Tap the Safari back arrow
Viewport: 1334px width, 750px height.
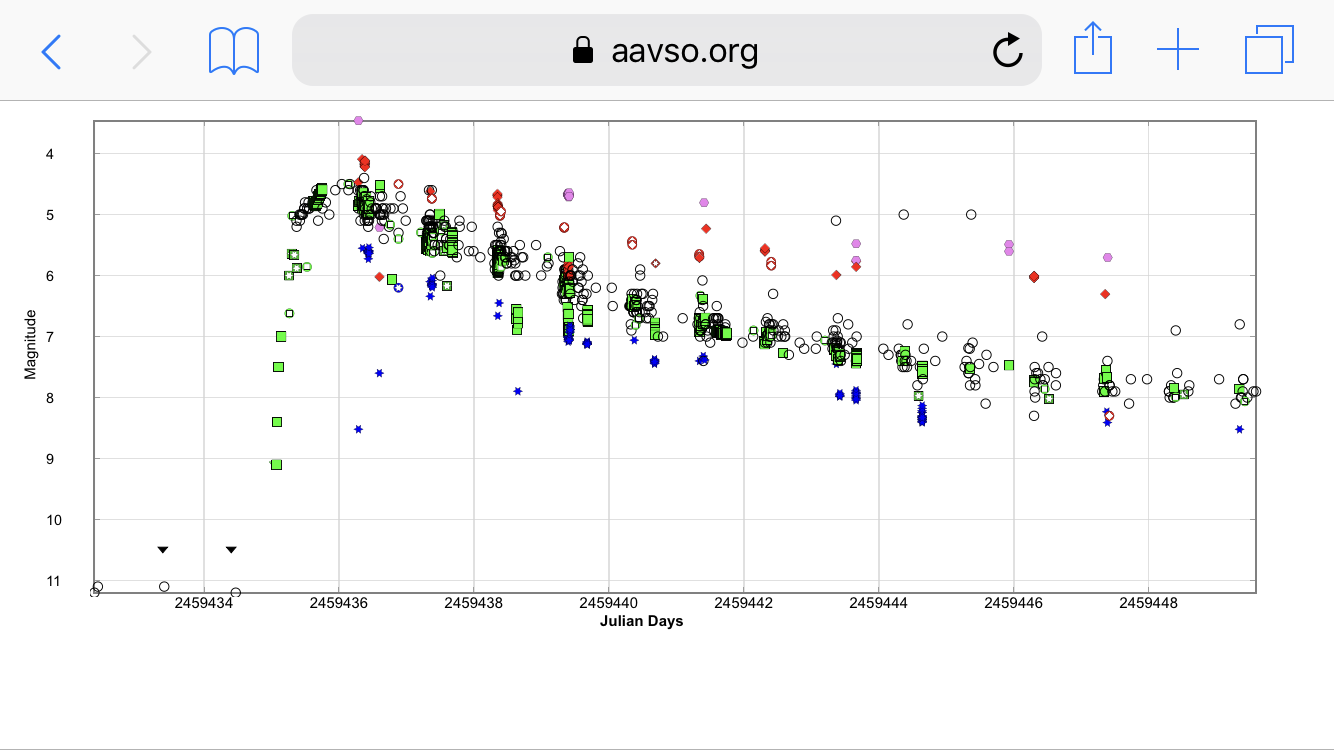[x=52, y=51]
